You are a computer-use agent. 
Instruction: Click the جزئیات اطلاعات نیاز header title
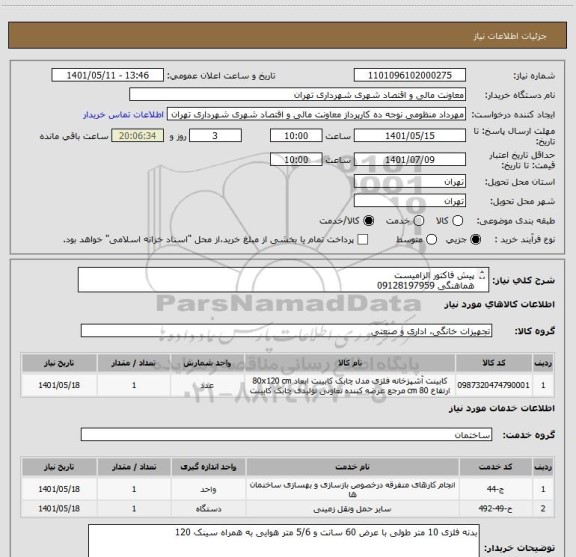510,36
